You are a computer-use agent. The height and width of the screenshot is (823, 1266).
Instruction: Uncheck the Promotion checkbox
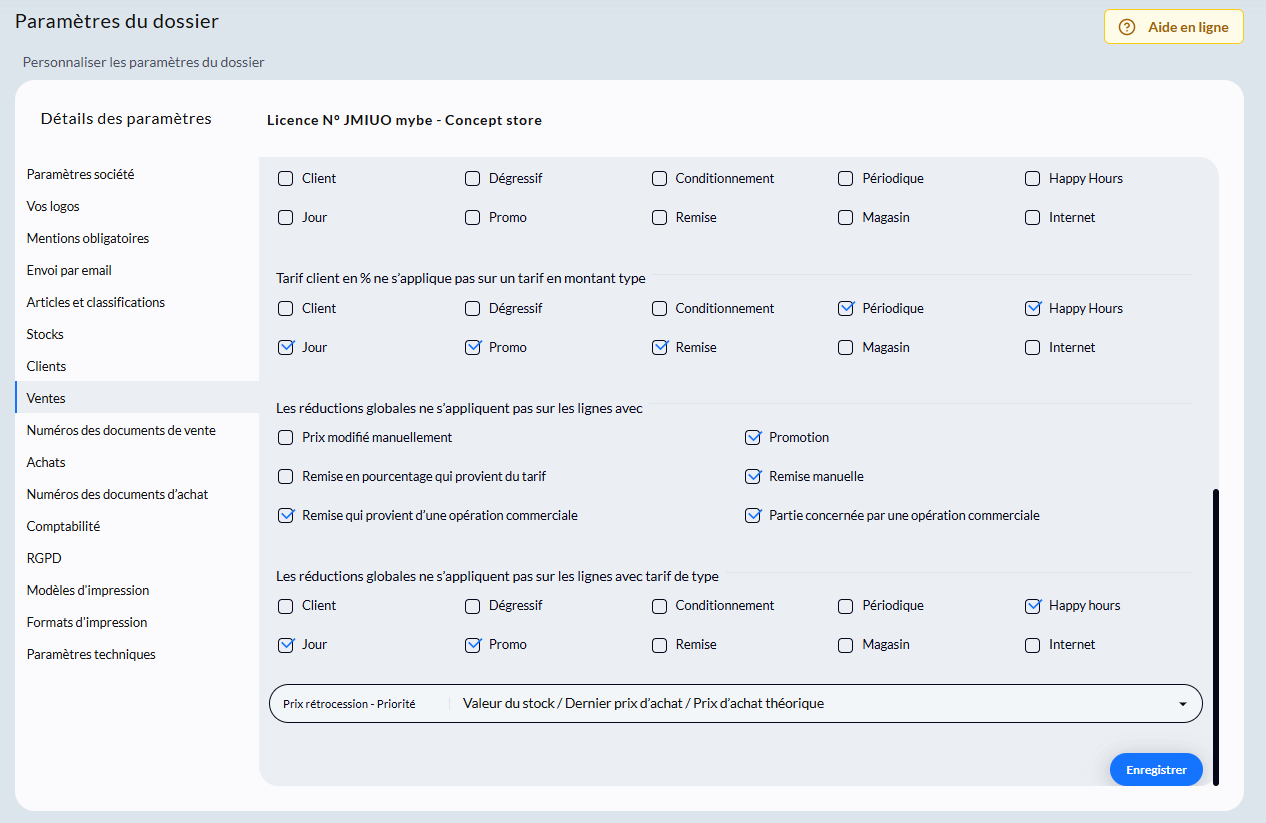pyautogui.click(x=753, y=437)
